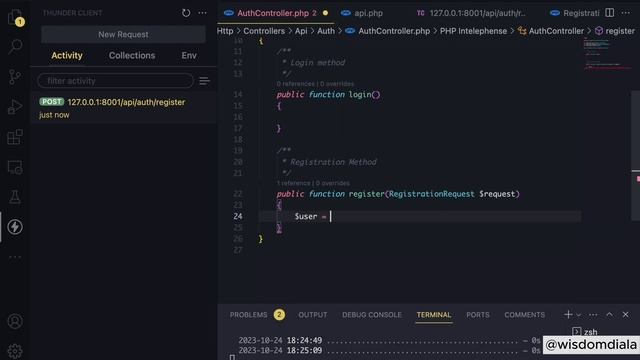Click the Api breadcrumb segment
Viewport: 640px width, 360px height.
coord(301,31)
